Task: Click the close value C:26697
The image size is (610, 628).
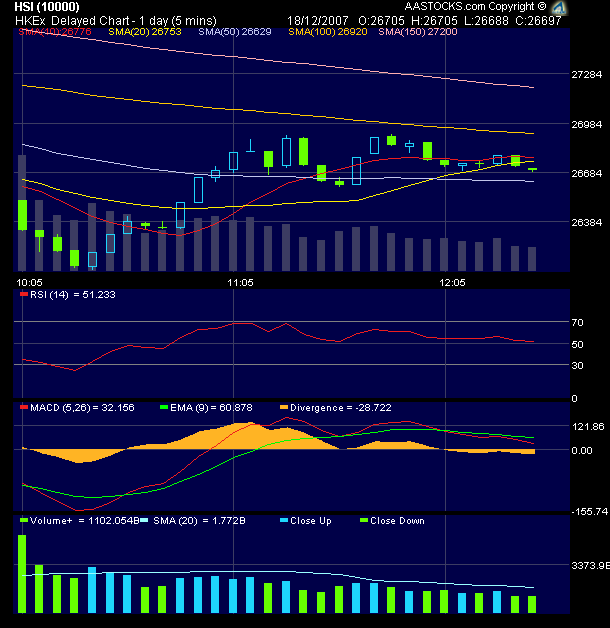Action: click(x=538, y=21)
